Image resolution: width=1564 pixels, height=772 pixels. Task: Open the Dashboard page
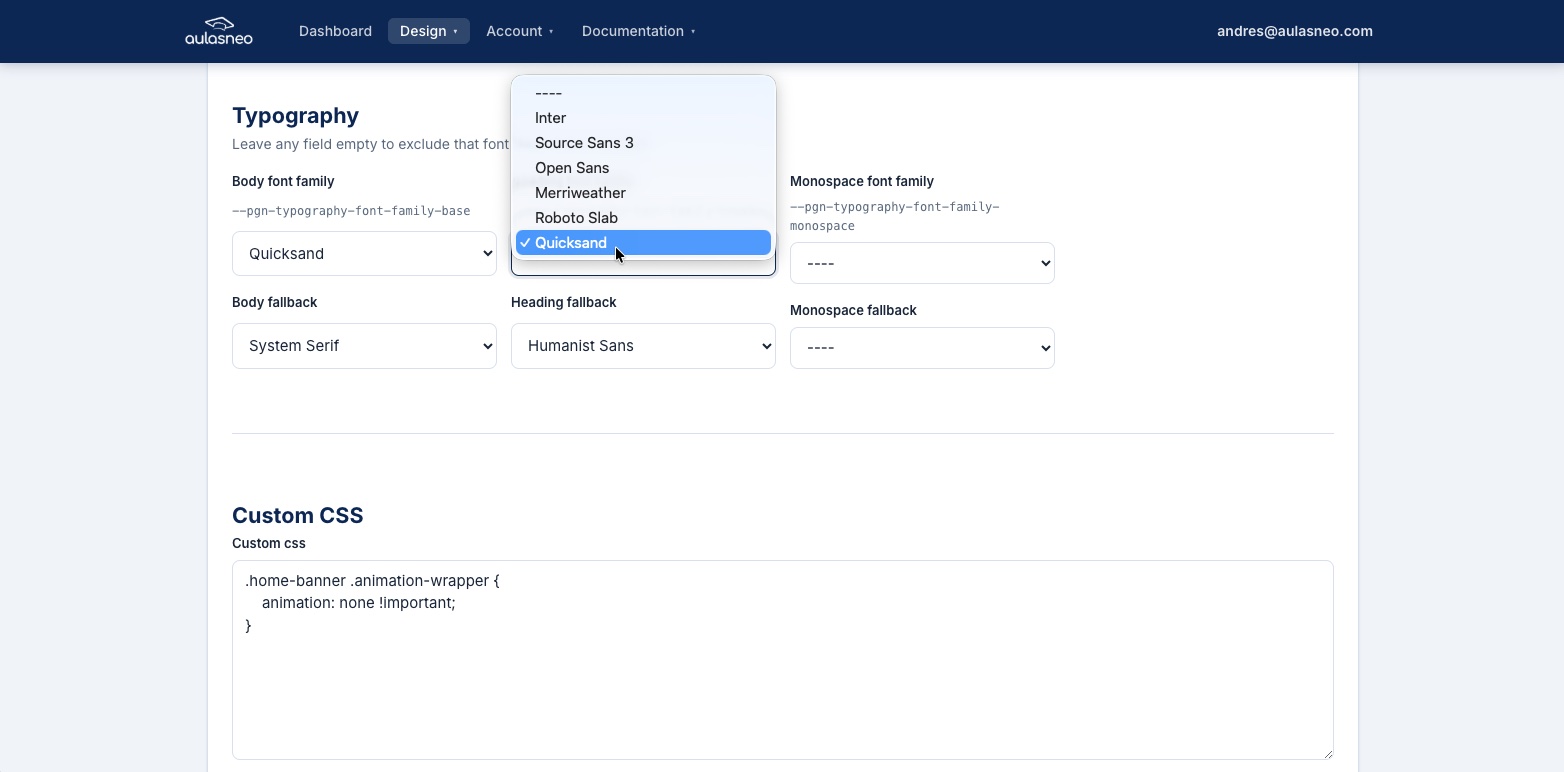tap(335, 31)
